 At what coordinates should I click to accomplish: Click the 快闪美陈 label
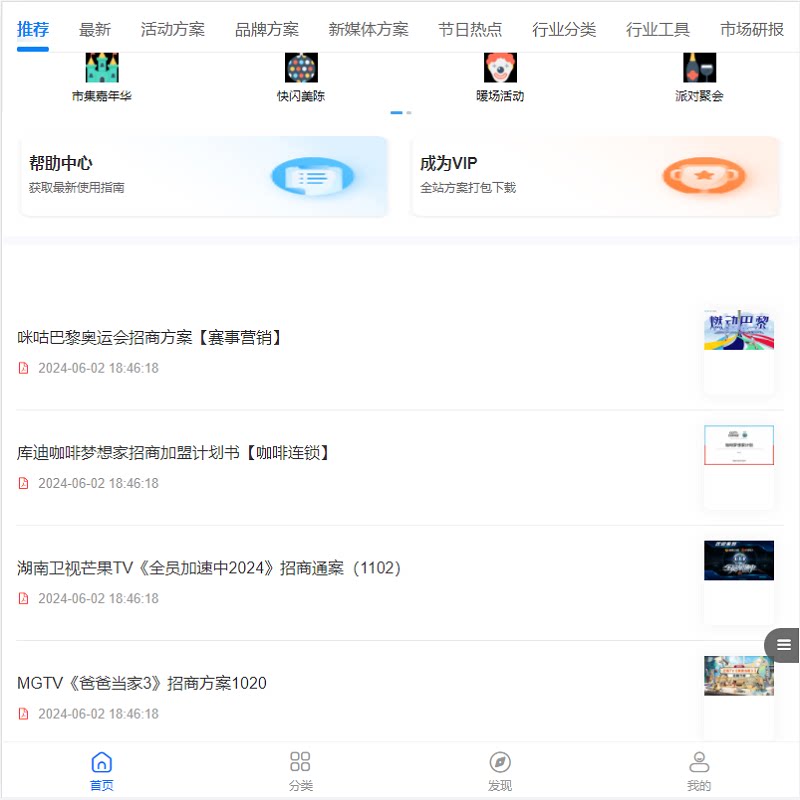click(301, 96)
